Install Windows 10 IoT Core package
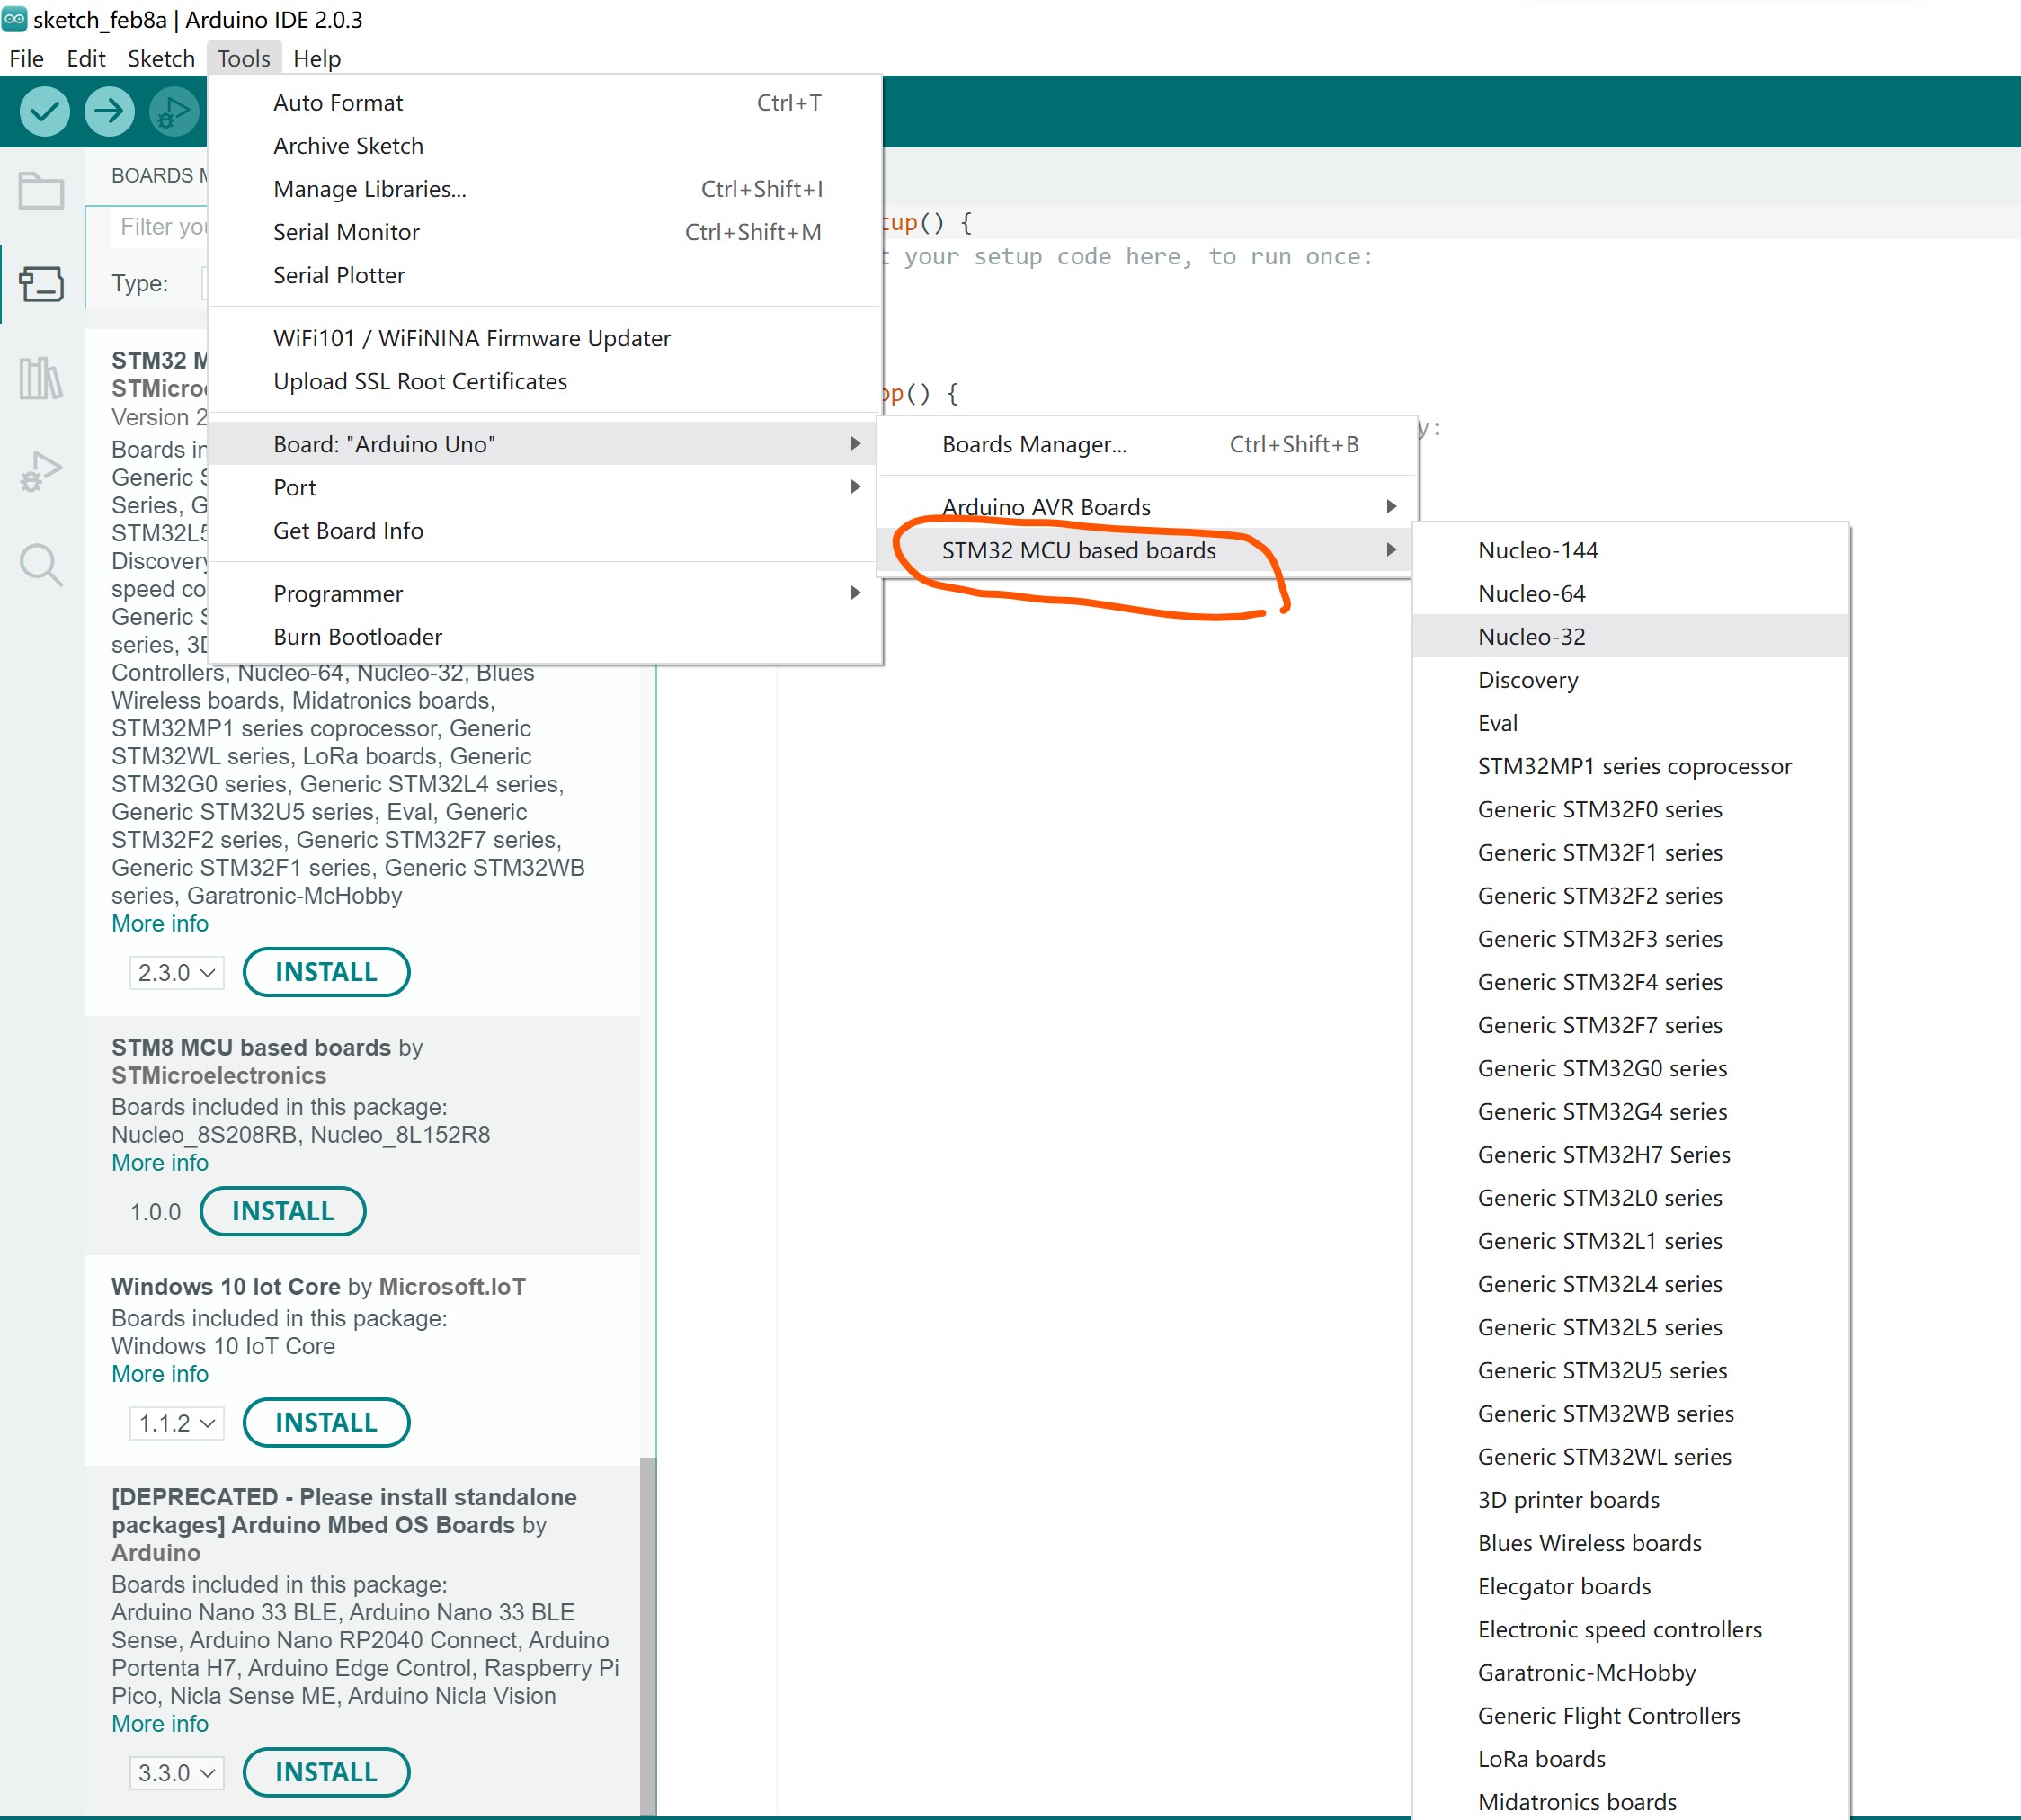Image resolution: width=2021 pixels, height=1820 pixels. [x=326, y=1422]
